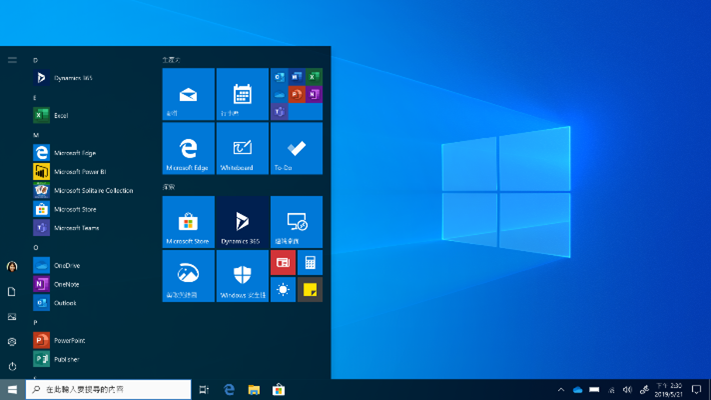Expand the Start menu hamburger navigation
711x400 pixels.
pos(12,60)
